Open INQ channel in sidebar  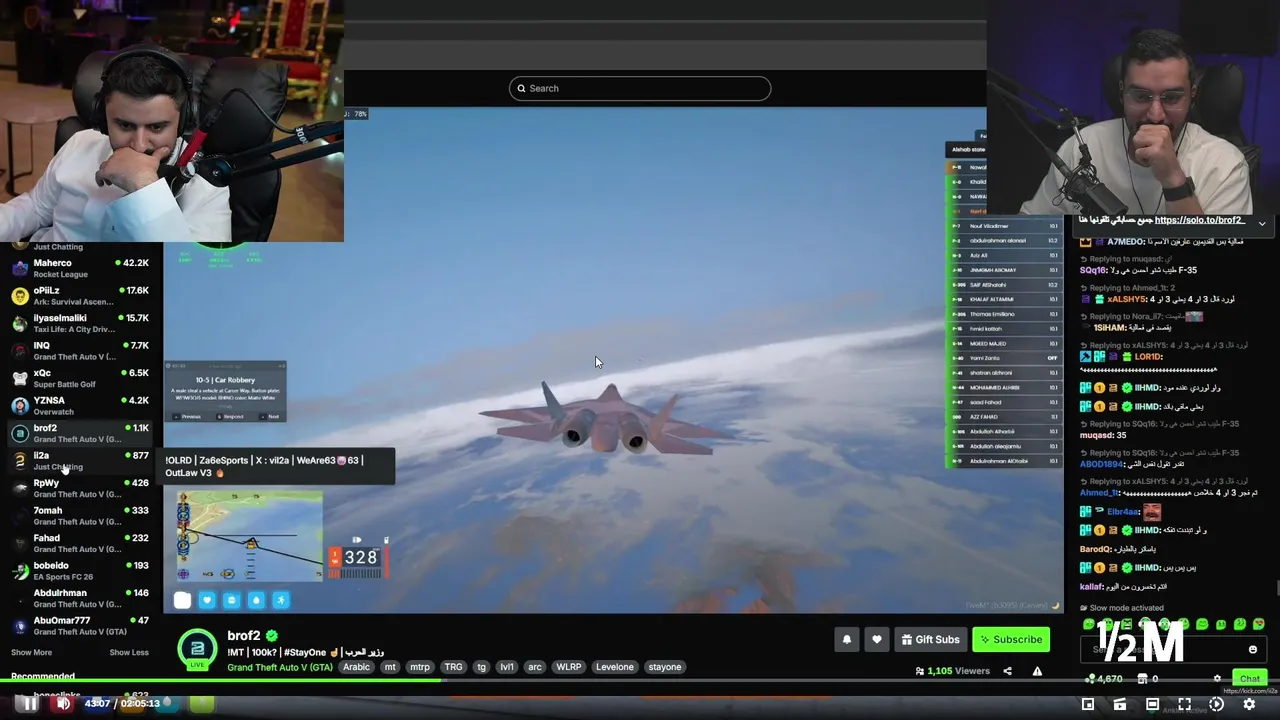tap(80, 351)
